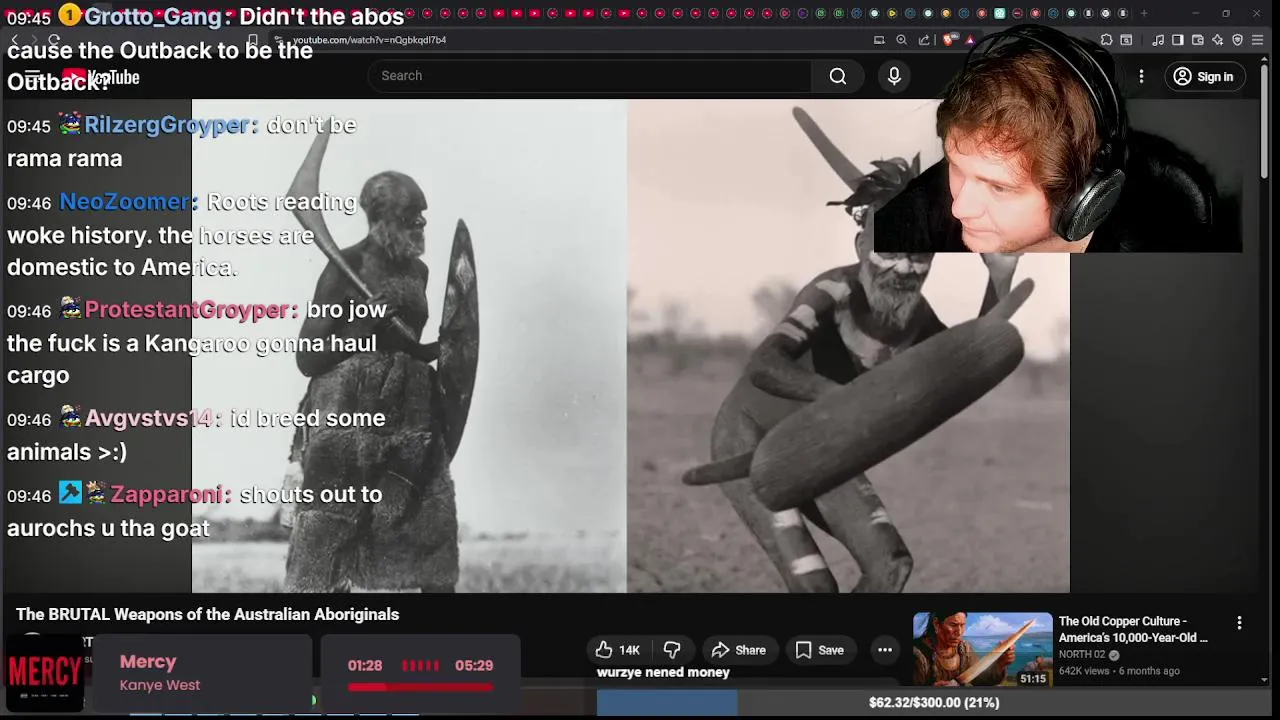Viewport: 1280px width, 720px height.
Task: Open the Brave Shields lion icon
Action: pyautogui.click(x=948, y=40)
